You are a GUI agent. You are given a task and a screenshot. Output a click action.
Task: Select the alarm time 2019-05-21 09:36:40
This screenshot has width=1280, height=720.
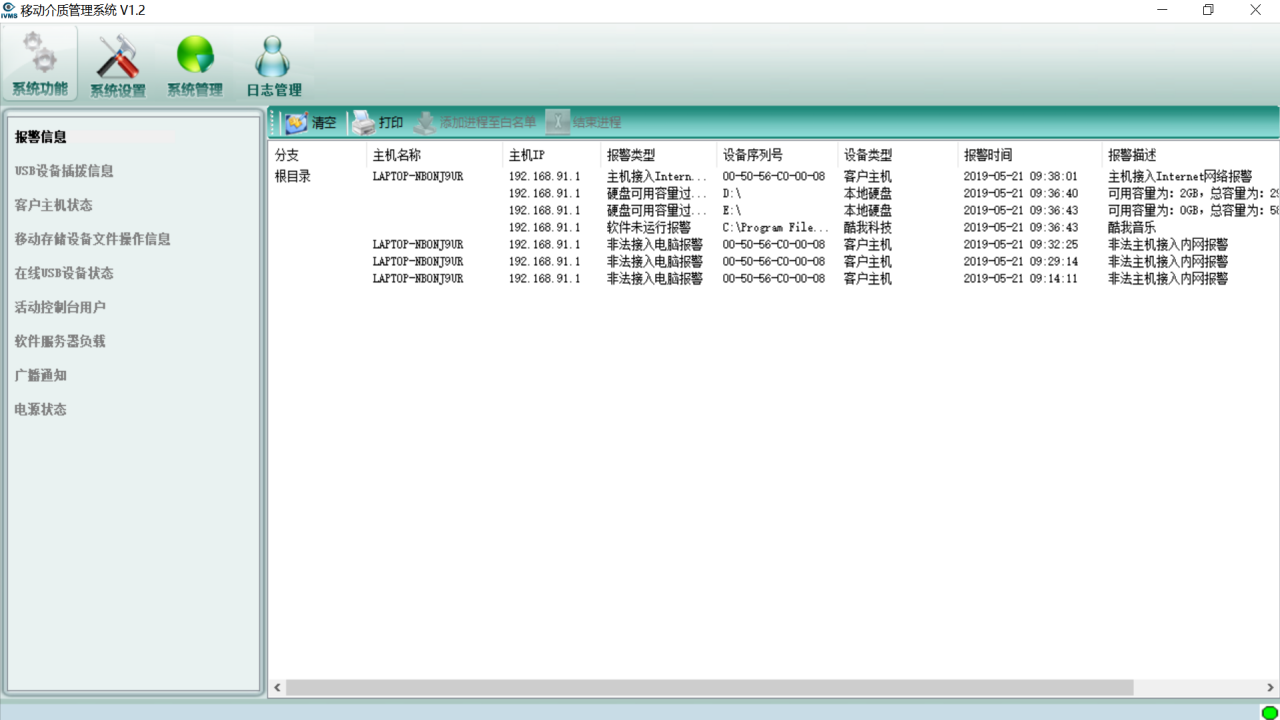[x=1020, y=193]
